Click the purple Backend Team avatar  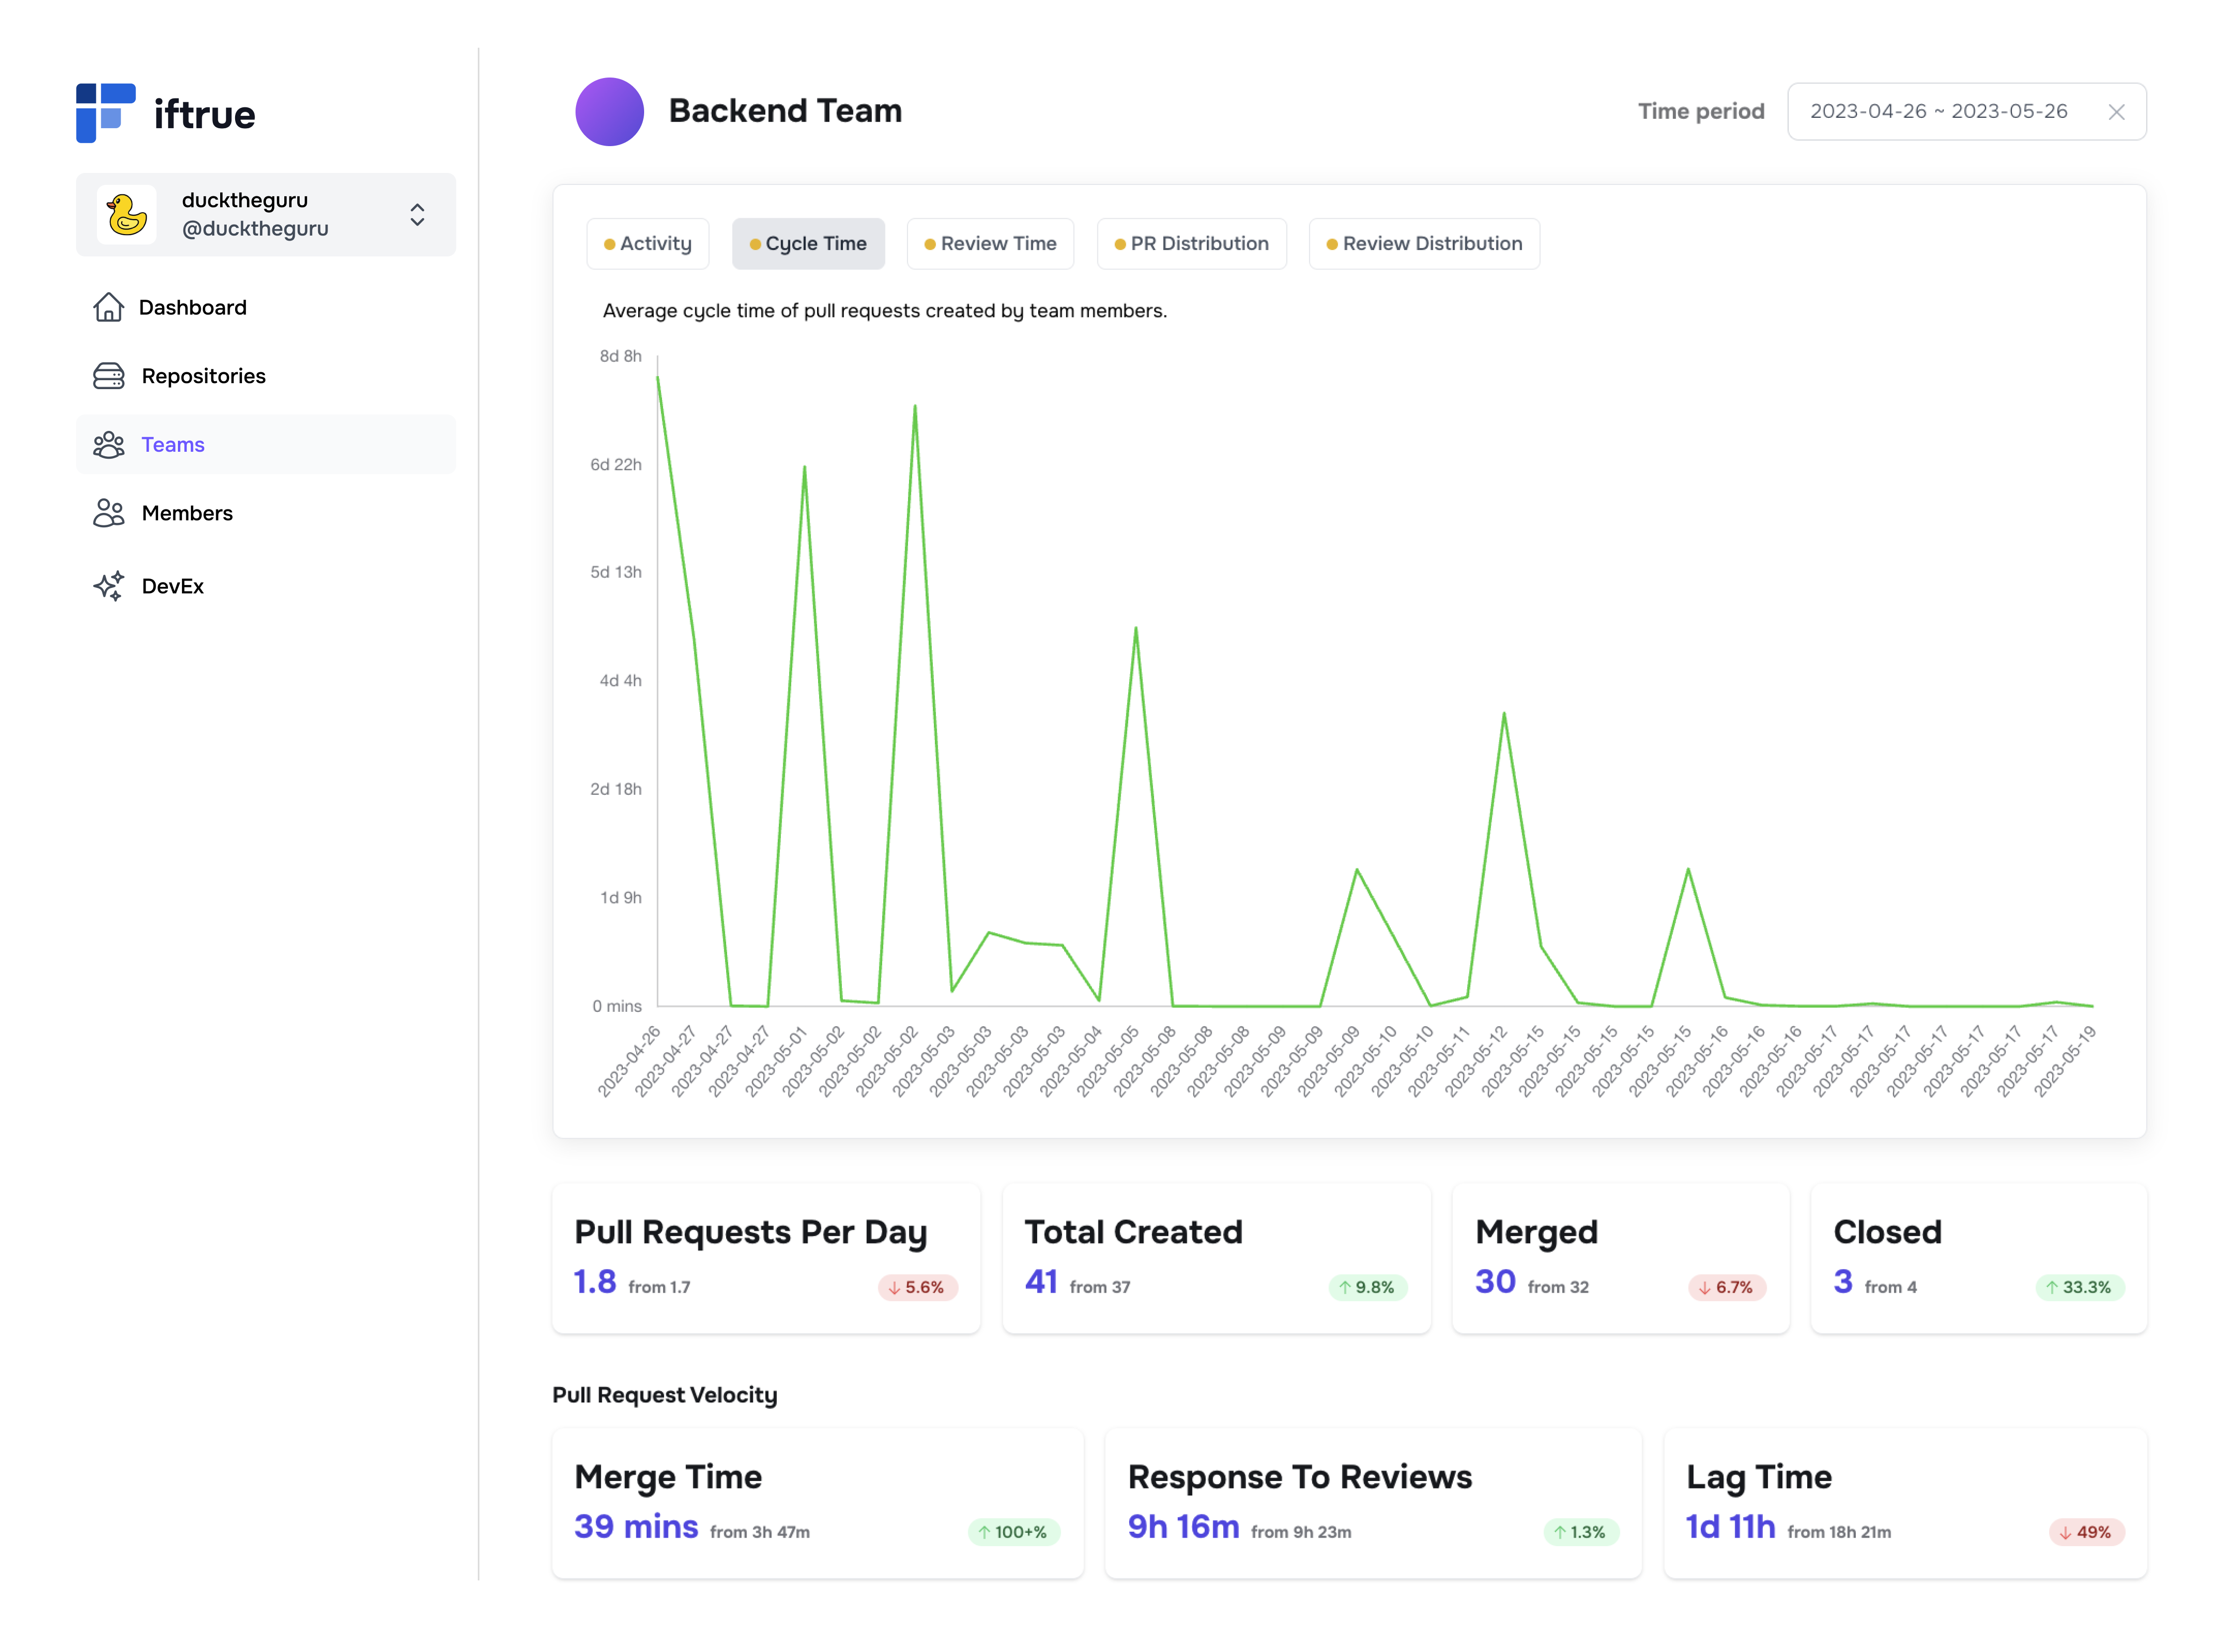(x=609, y=111)
